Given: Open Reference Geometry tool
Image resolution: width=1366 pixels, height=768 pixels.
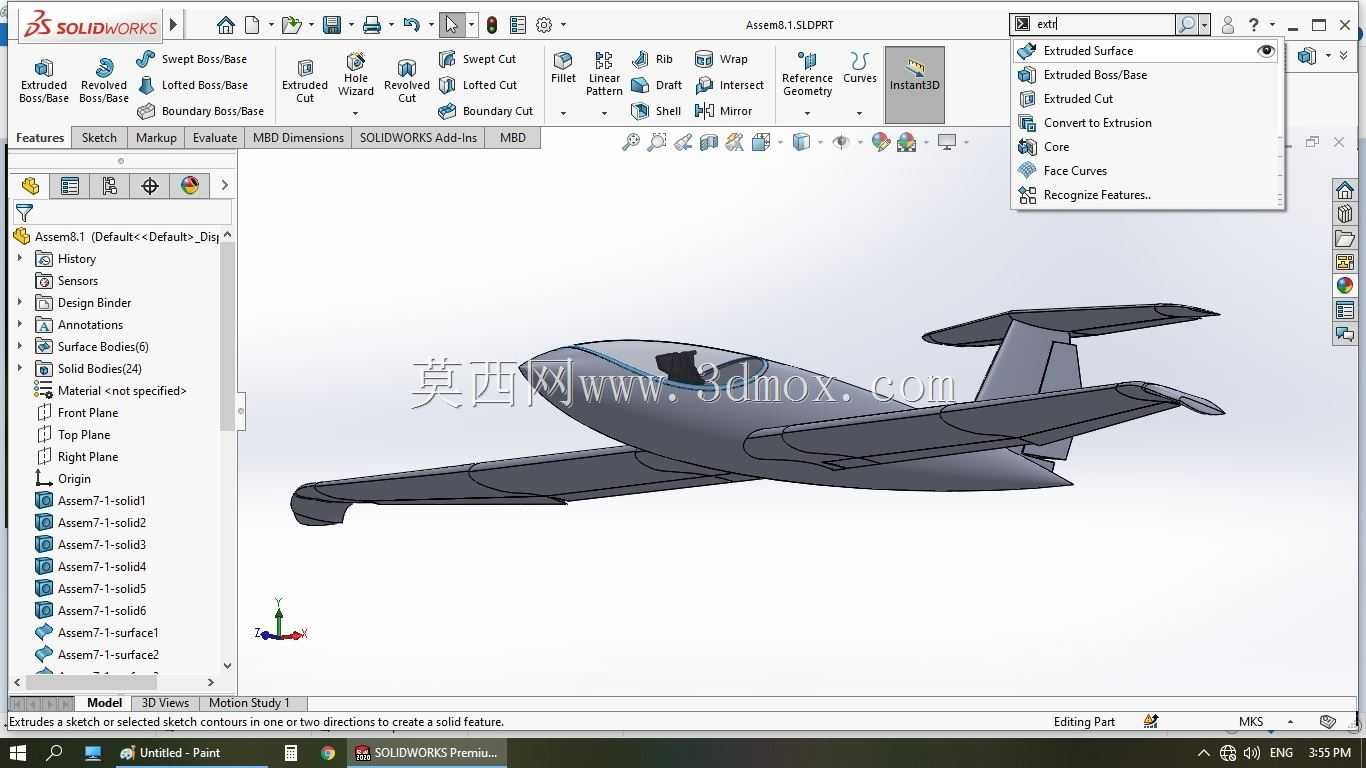Looking at the screenshot, I should [807, 75].
